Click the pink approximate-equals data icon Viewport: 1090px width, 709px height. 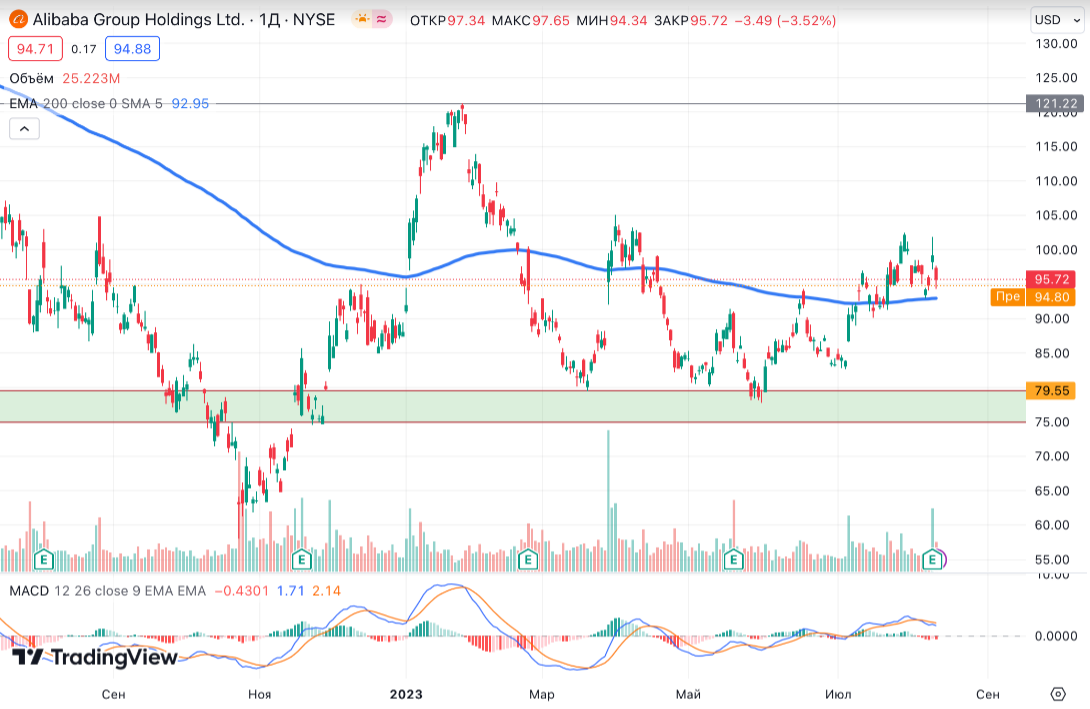click(x=381, y=19)
